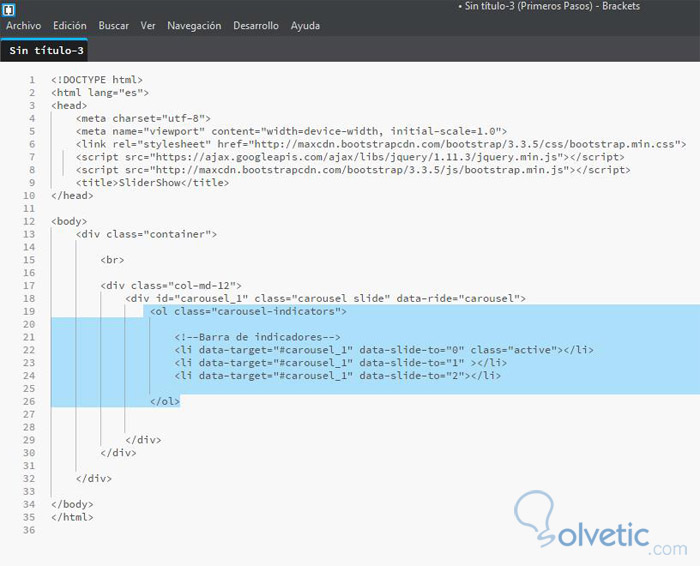This screenshot has height=566, width=700.
Task: Click the bootstrap.min.js script line
Action: coord(353,170)
